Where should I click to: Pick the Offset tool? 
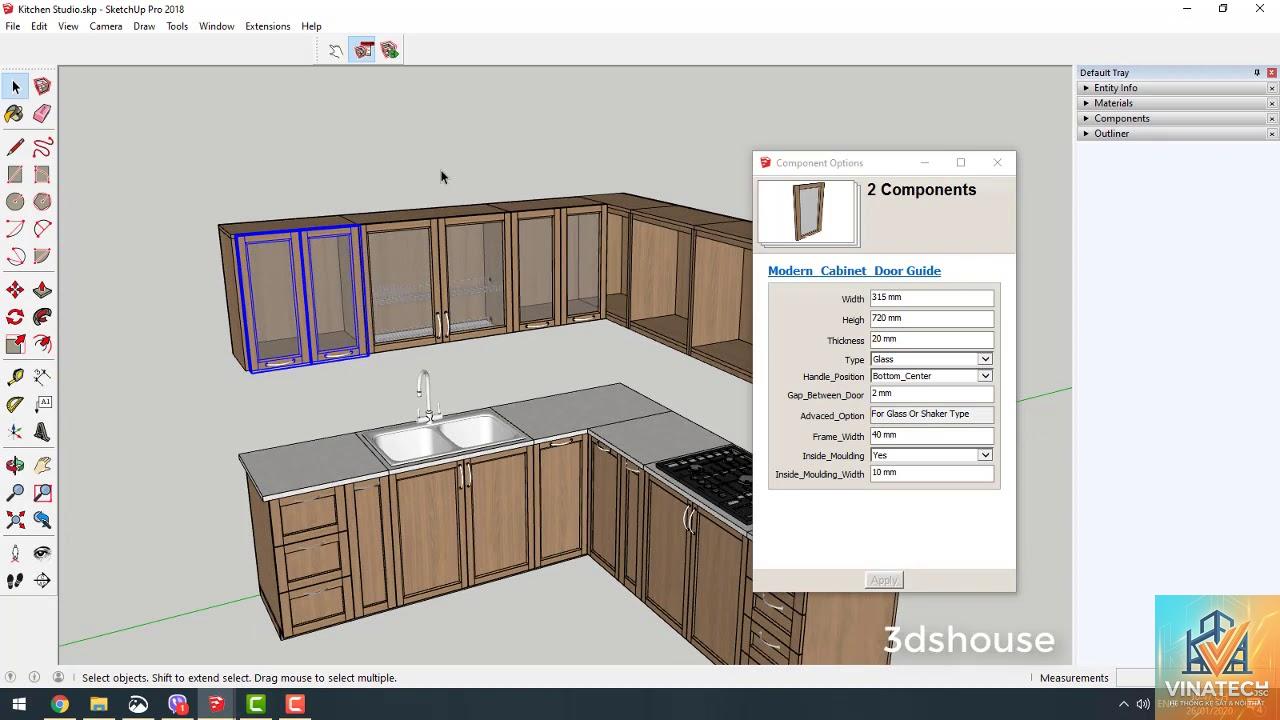[x=42, y=344]
